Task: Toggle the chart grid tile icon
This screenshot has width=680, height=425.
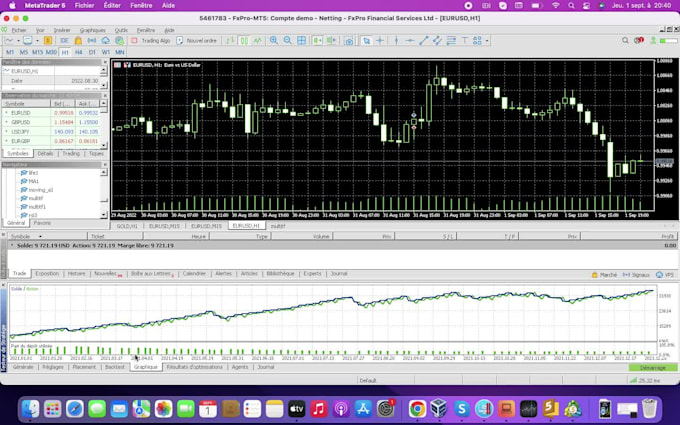Action: [301, 40]
